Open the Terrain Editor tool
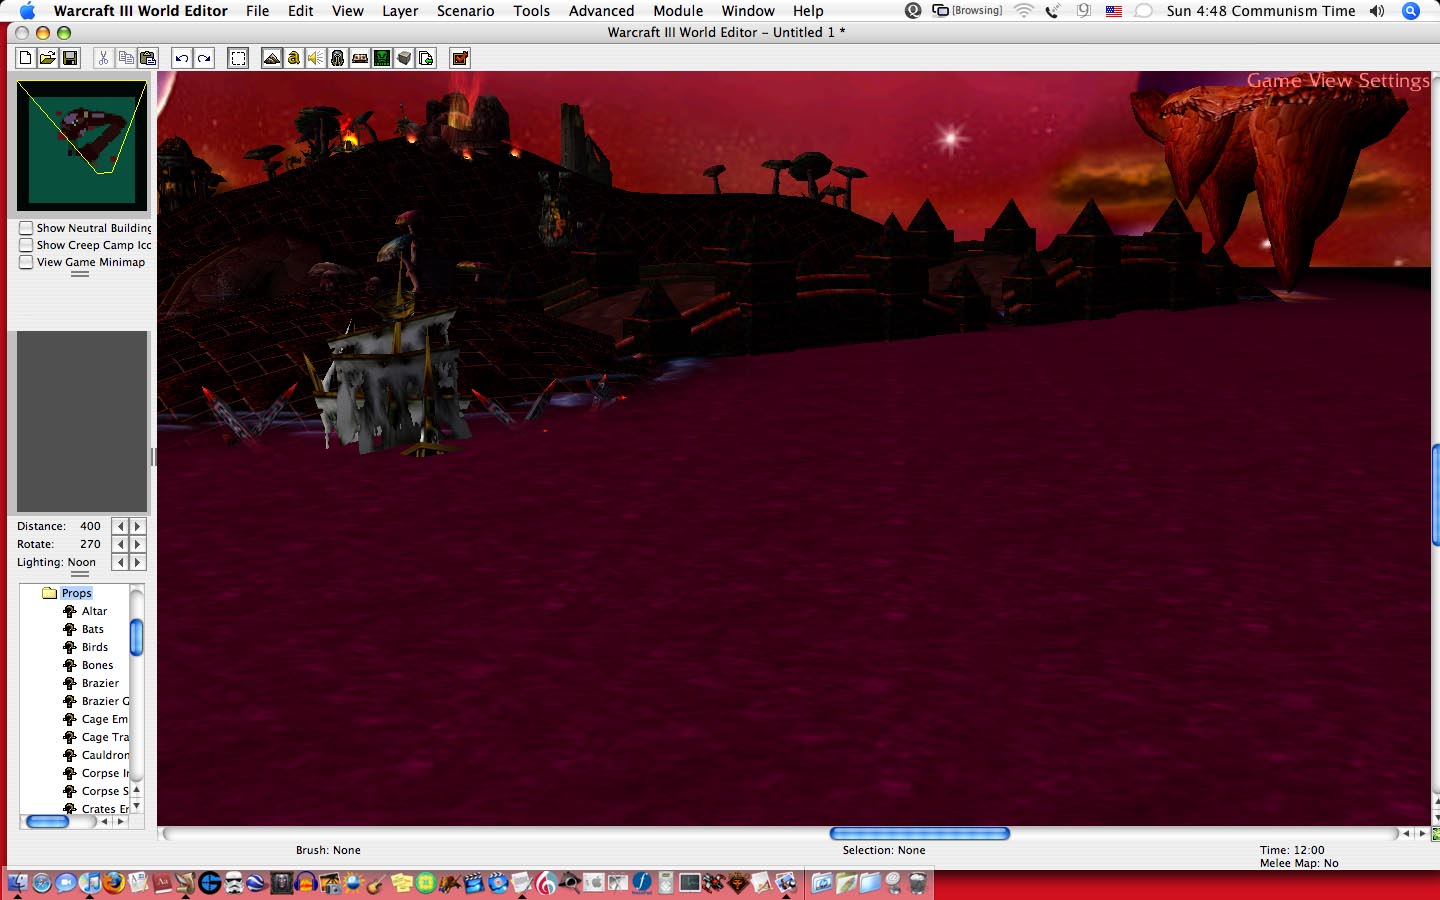Screen dimensions: 1440x900 tap(271, 58)
